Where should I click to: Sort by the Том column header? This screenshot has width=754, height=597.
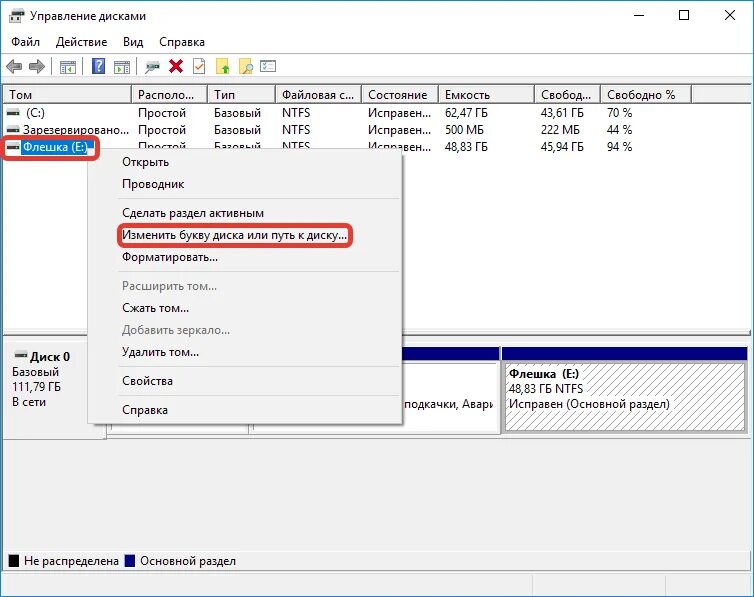67,95
